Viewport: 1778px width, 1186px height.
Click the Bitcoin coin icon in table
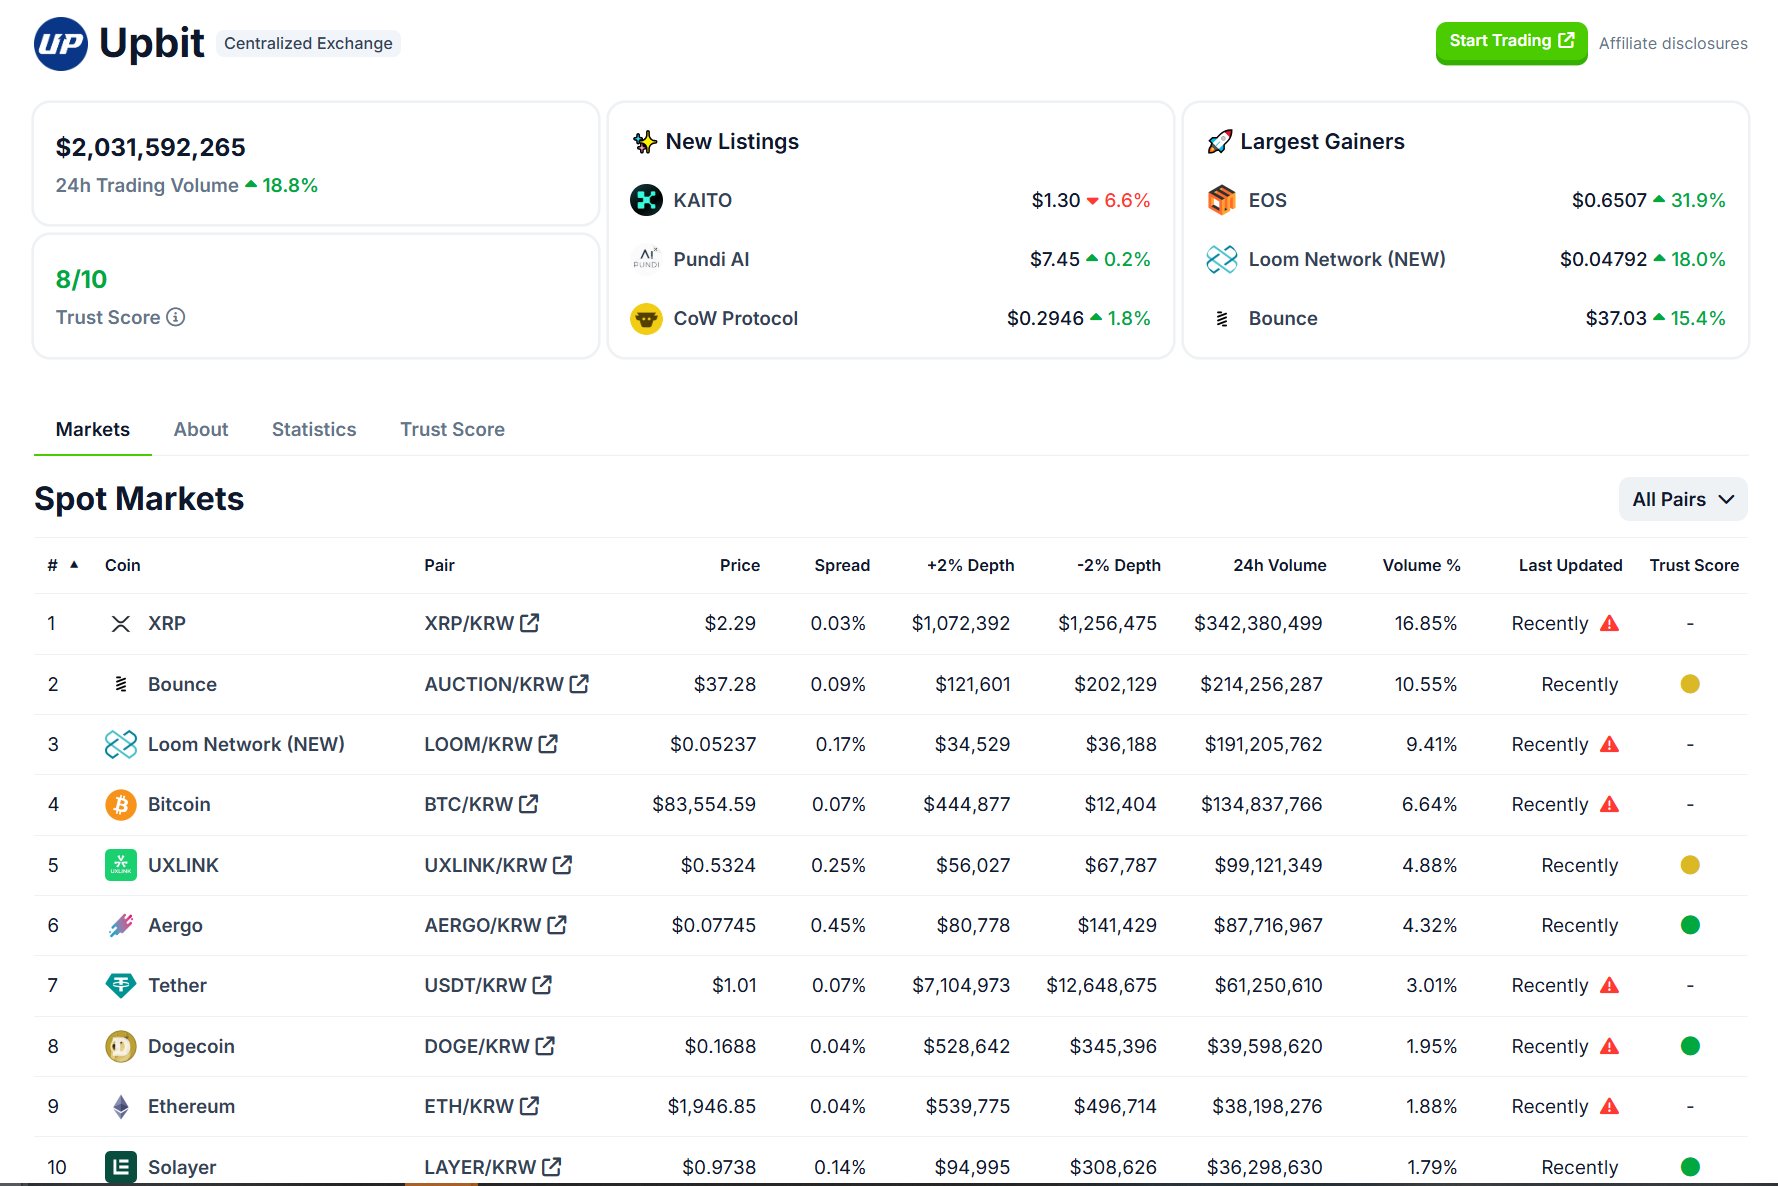click(x=121, y=804)
